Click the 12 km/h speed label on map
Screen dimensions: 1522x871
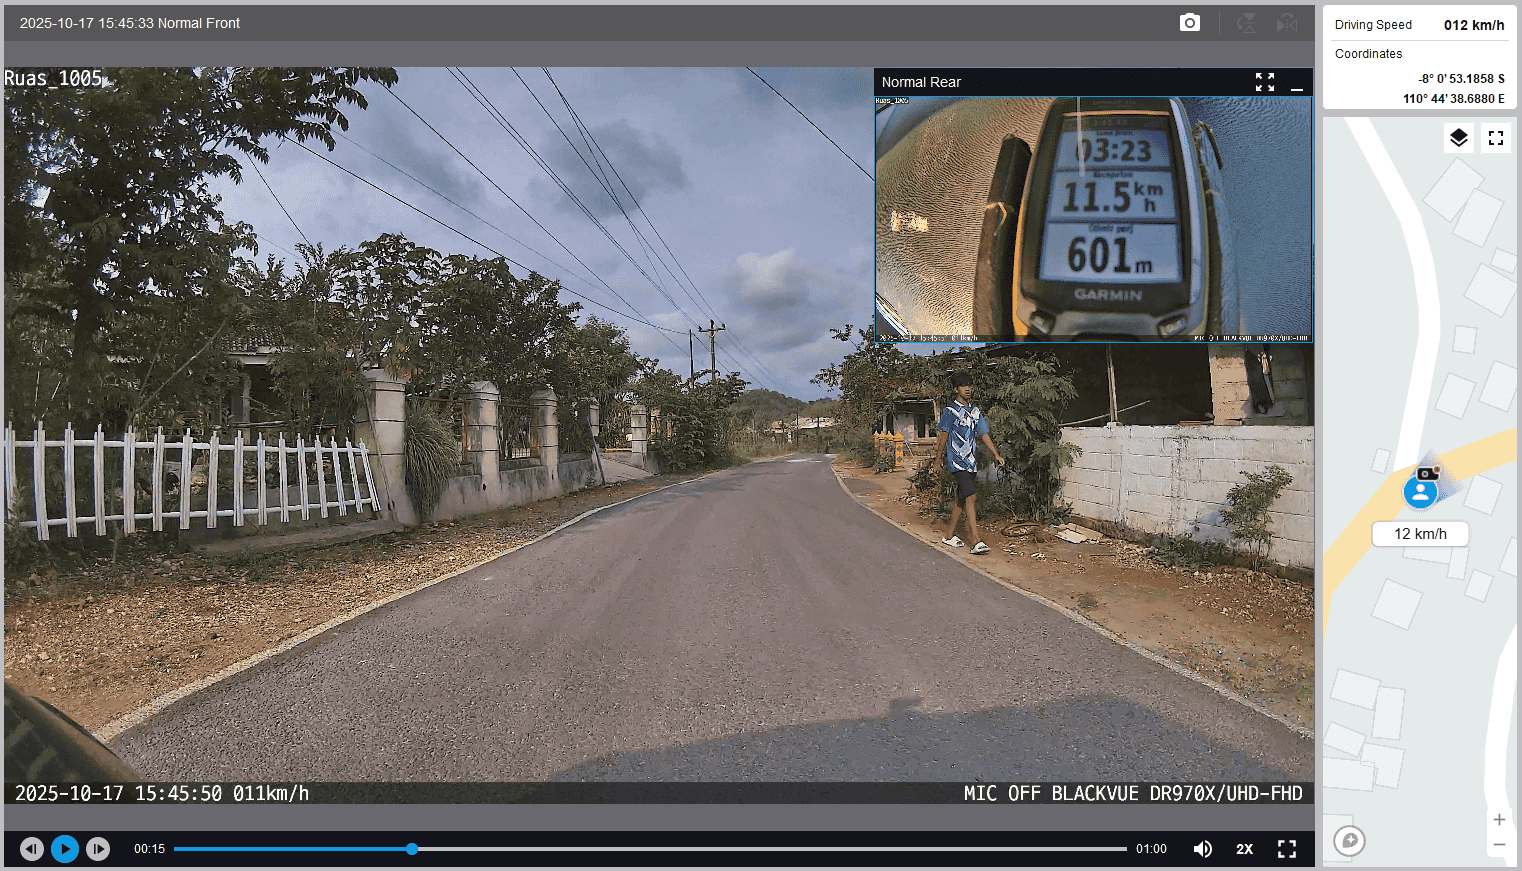pos(1420,534)
